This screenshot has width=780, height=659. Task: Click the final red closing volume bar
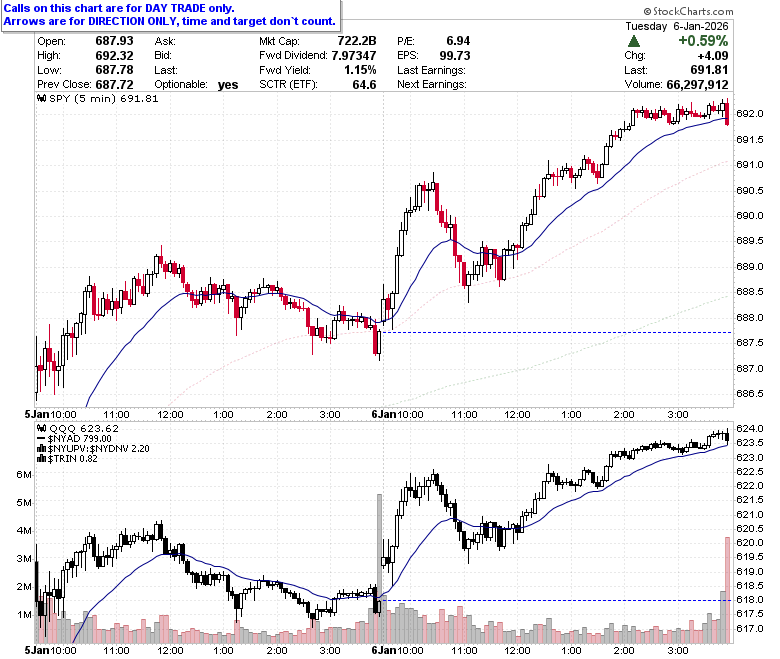pos(727,590)
